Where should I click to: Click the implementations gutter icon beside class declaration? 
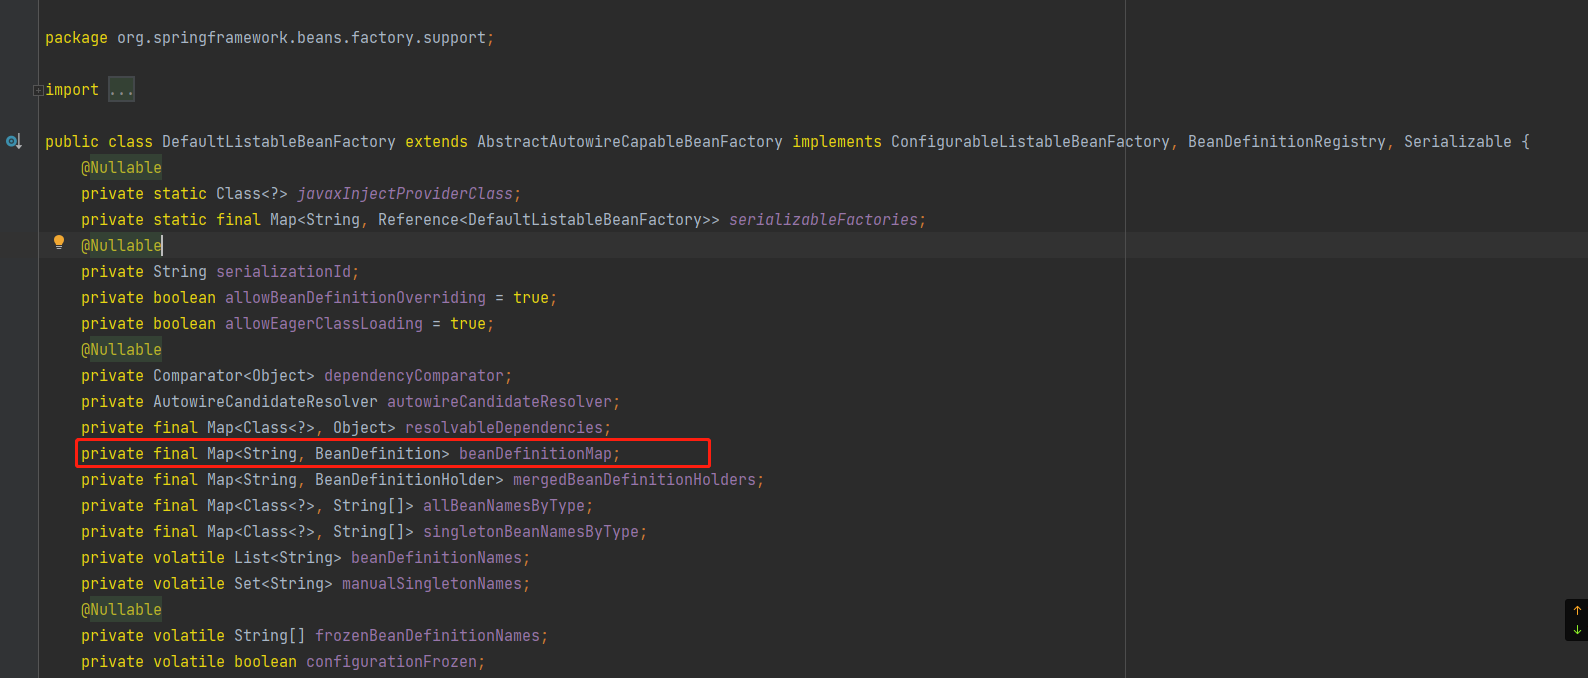point(13,142)
